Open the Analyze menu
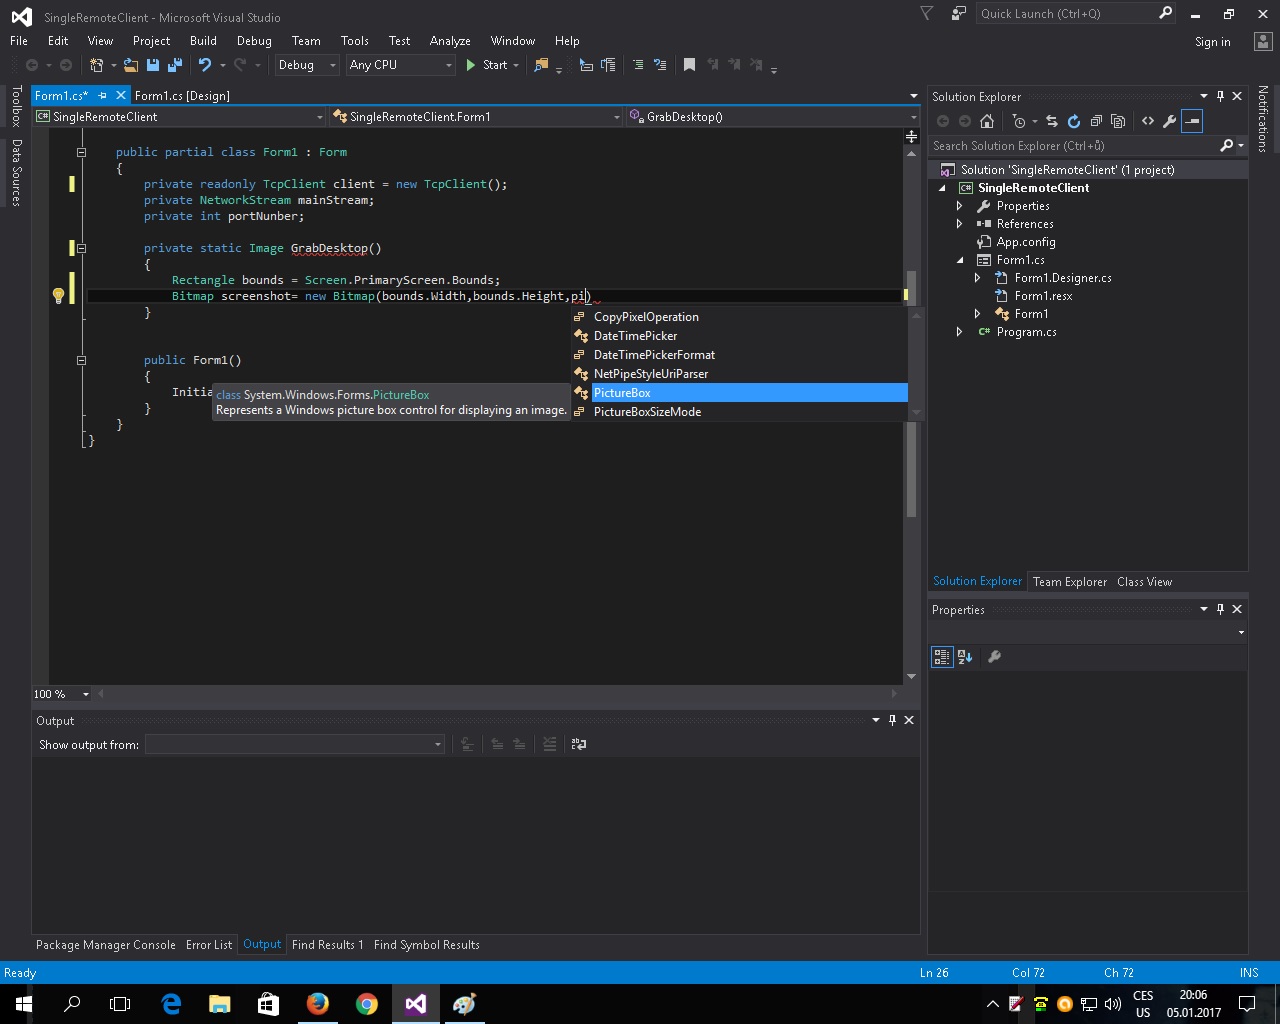Viewport: 1280px width, 1024px height. [449, 41]
